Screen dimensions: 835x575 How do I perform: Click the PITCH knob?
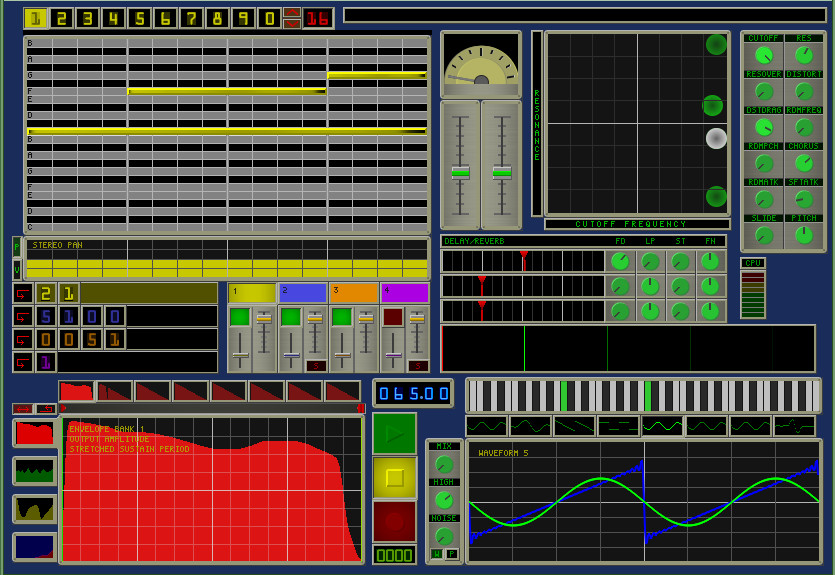click(x=804, y=235)
